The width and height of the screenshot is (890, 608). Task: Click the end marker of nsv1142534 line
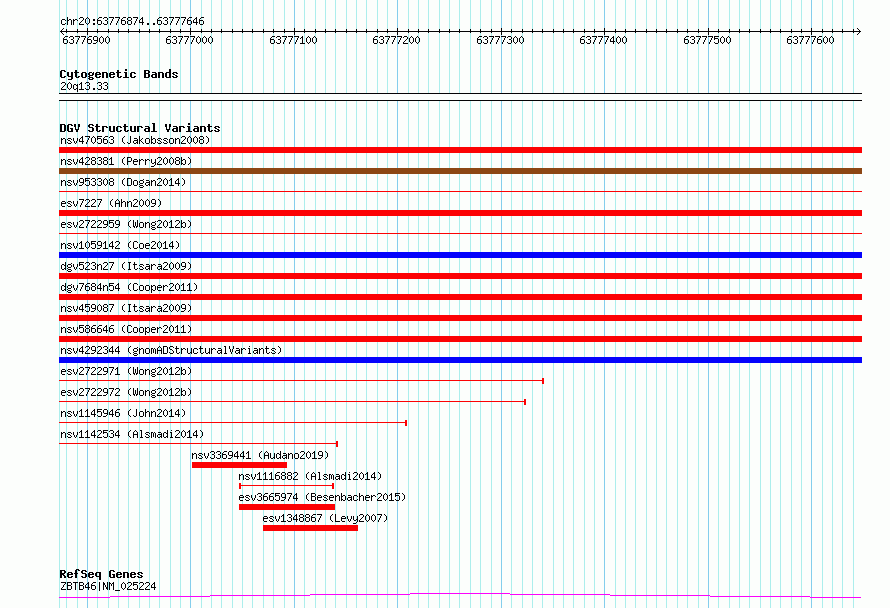pyautogui.click(x=337, y=444)
